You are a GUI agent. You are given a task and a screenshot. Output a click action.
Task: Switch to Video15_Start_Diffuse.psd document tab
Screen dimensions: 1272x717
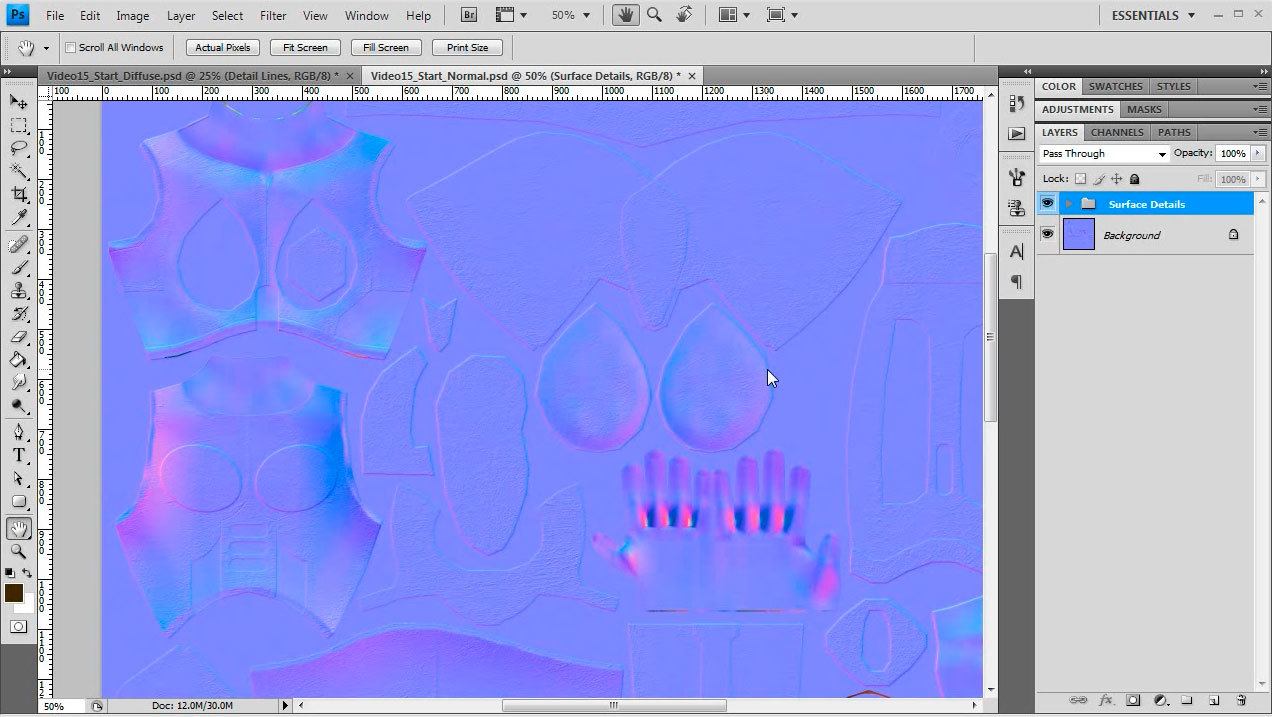click(192, 76)
